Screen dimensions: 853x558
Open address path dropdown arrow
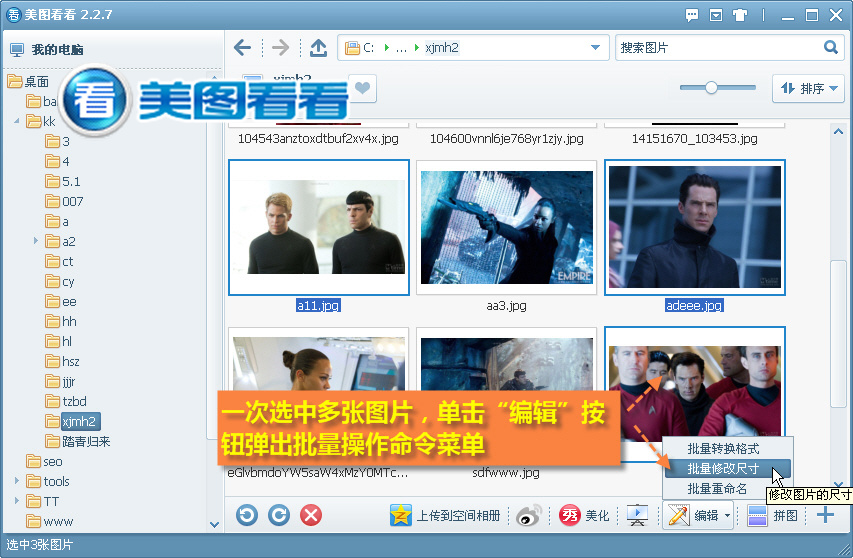tap(596, 48)
